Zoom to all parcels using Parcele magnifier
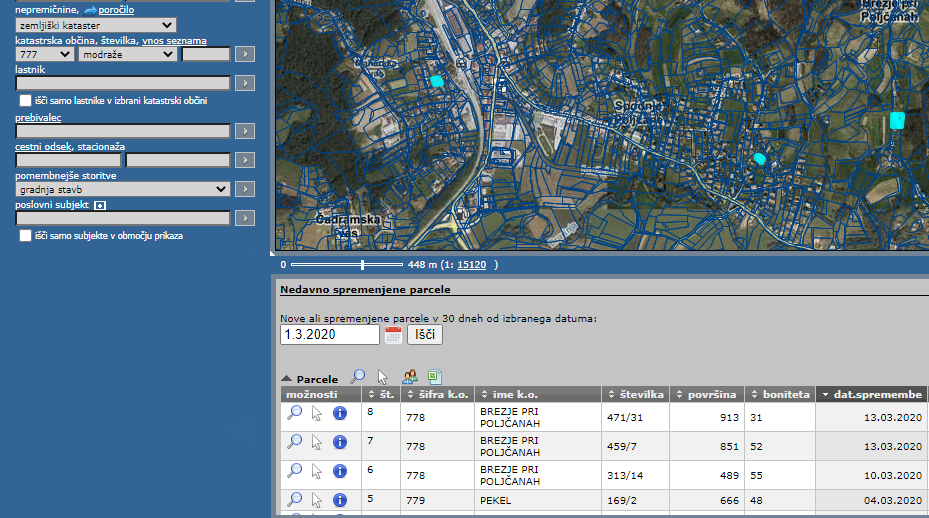This screenshot has width=929, height=518. click(357, 377)
